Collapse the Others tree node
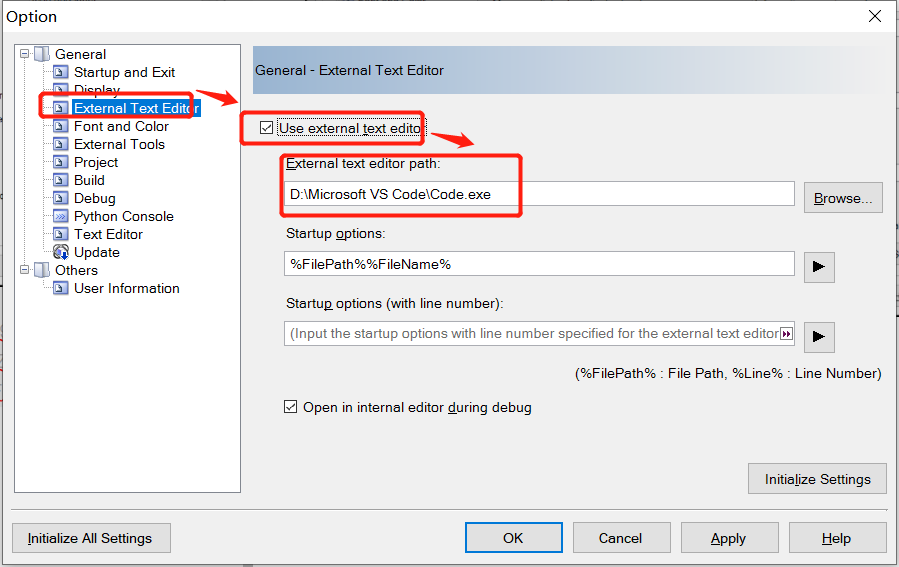The height and width of the screenshot is (567, 899). (x=25, y=270)
